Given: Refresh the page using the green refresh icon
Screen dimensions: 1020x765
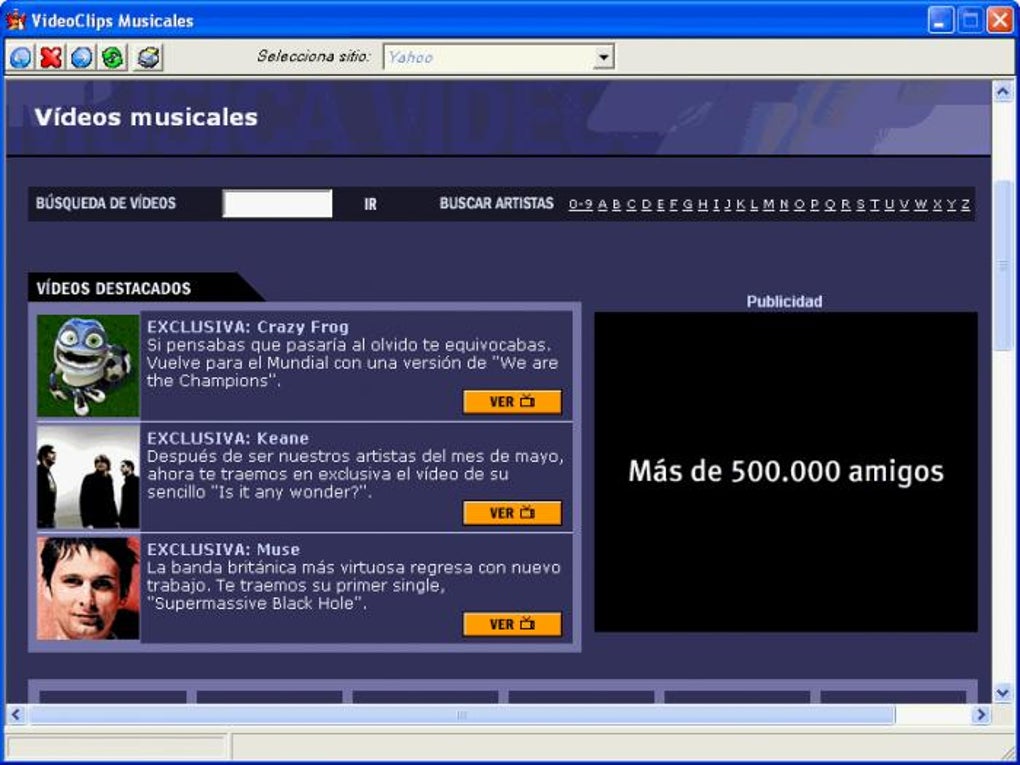Looking at the screenshot, I should [112, 58].
